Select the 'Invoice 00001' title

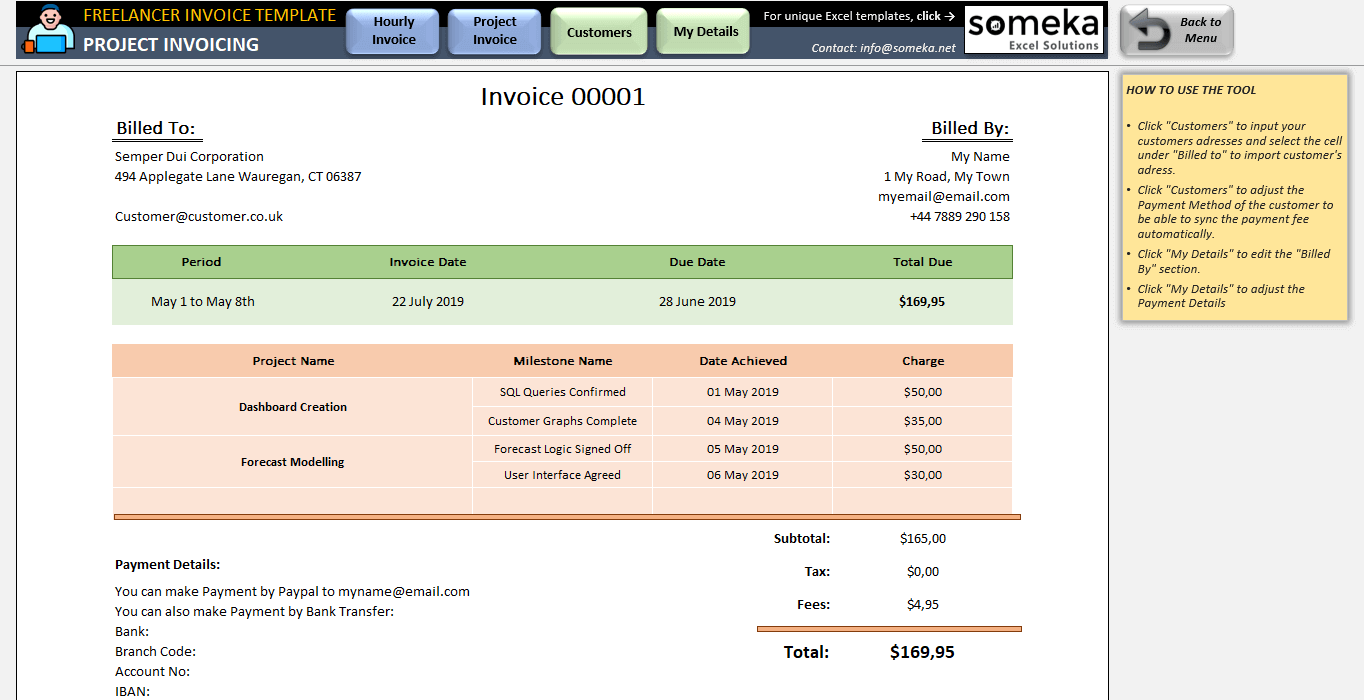(563, 97)
